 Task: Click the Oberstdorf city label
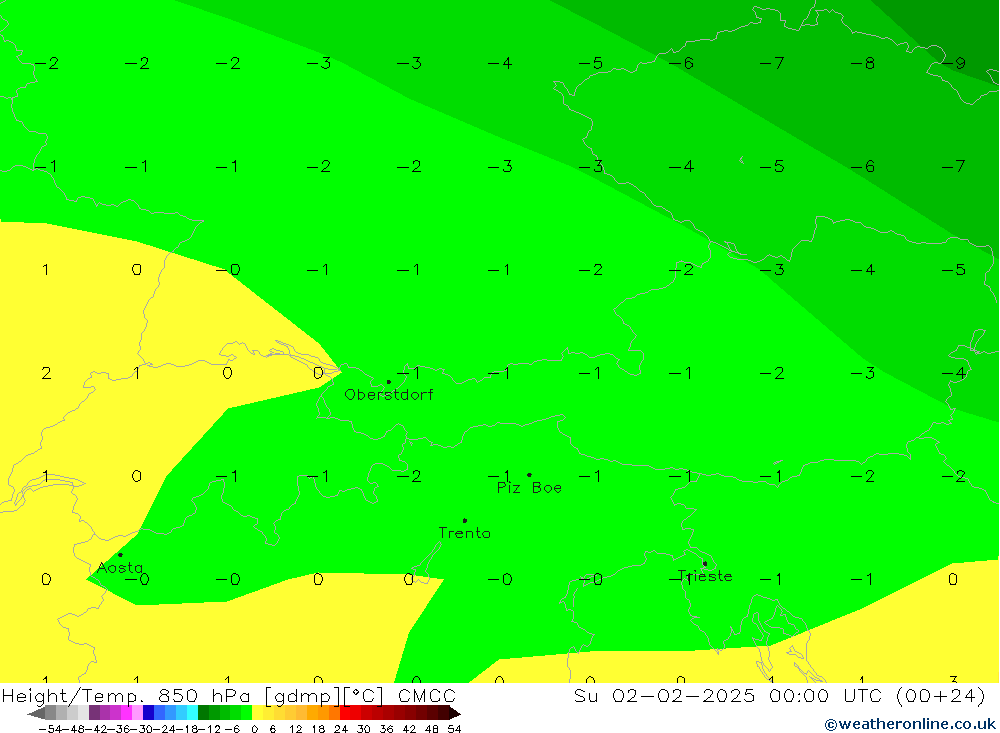[388, 395]
